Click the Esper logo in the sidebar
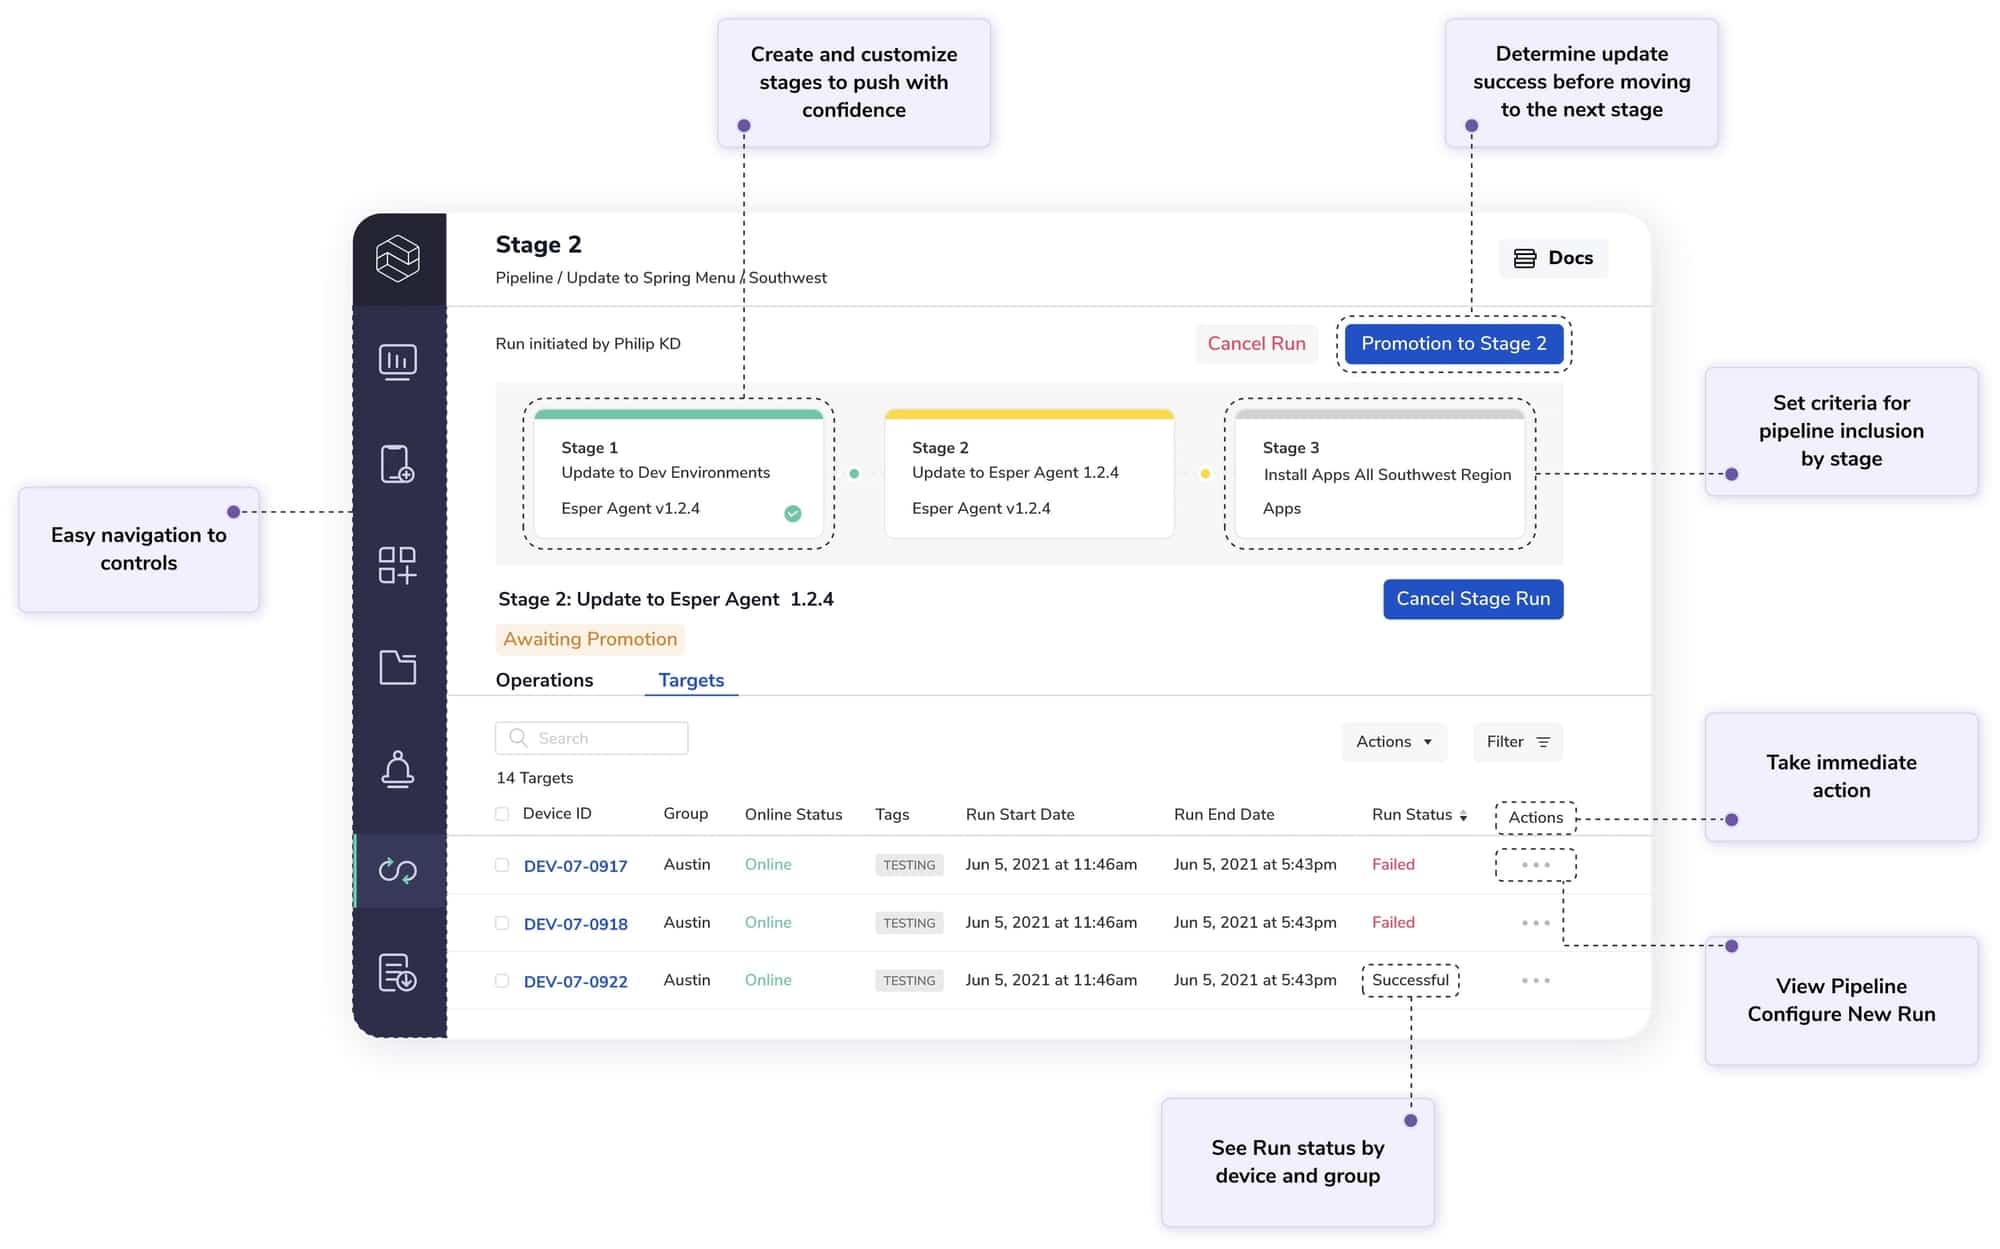Viewport: 2000px width, 1249px height. click(x=399, y=258)
